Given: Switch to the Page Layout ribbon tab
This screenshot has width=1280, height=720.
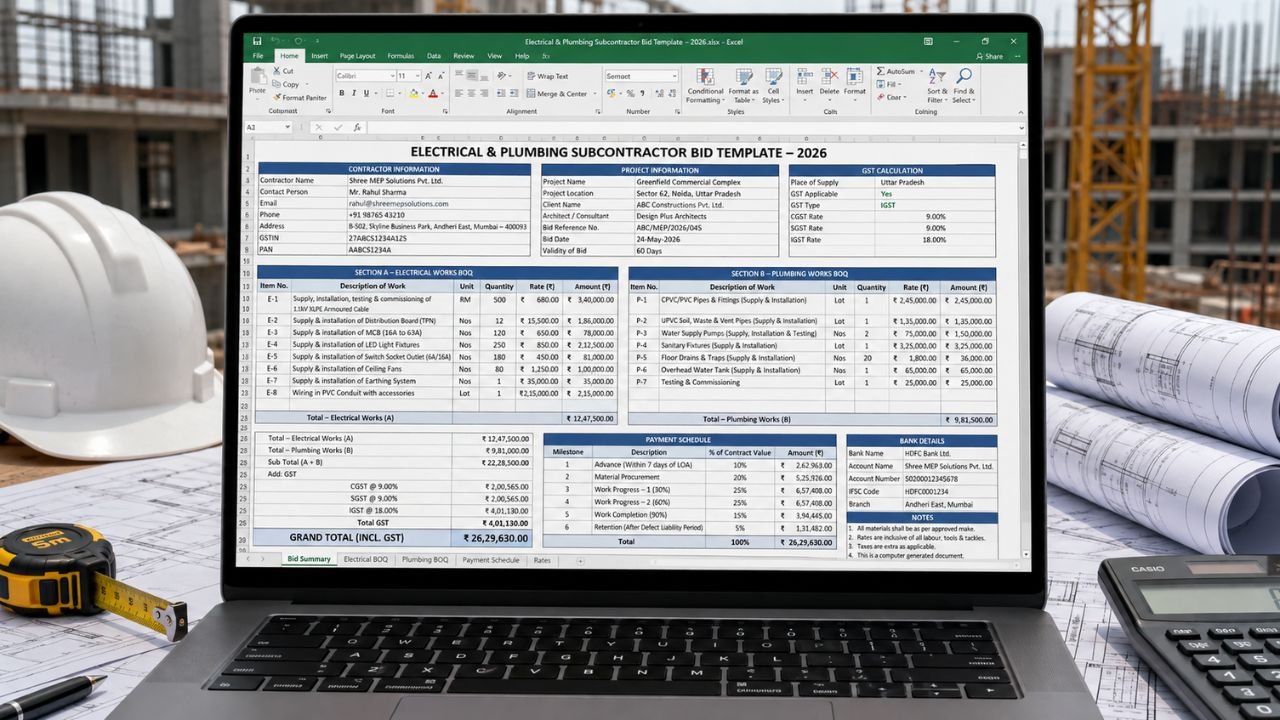Looking at the screenshot, I should click(357, 56).
